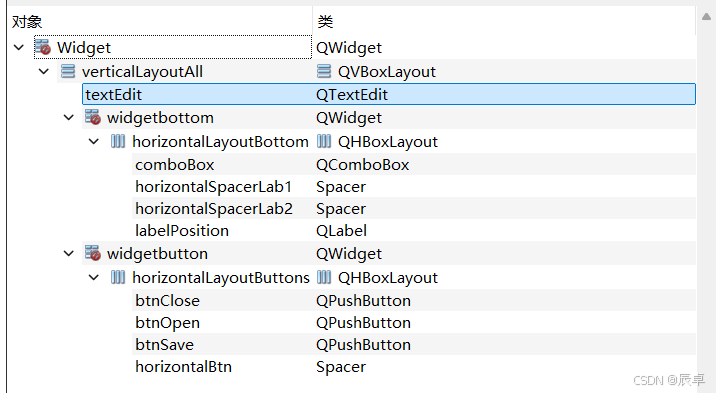Select the Widget object name
Viewport: 716px width, 393px height.
pos(84,47)
